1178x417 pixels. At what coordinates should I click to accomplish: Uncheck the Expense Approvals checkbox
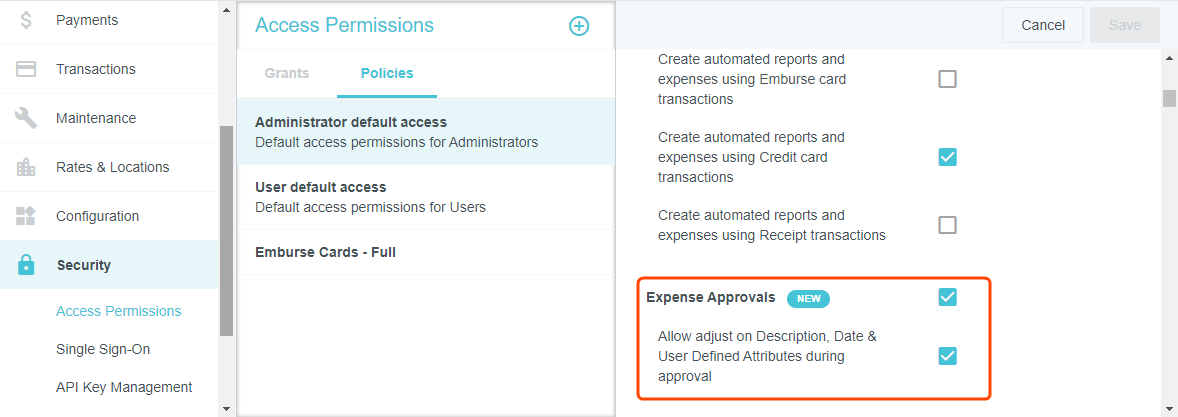click(947, 297)
